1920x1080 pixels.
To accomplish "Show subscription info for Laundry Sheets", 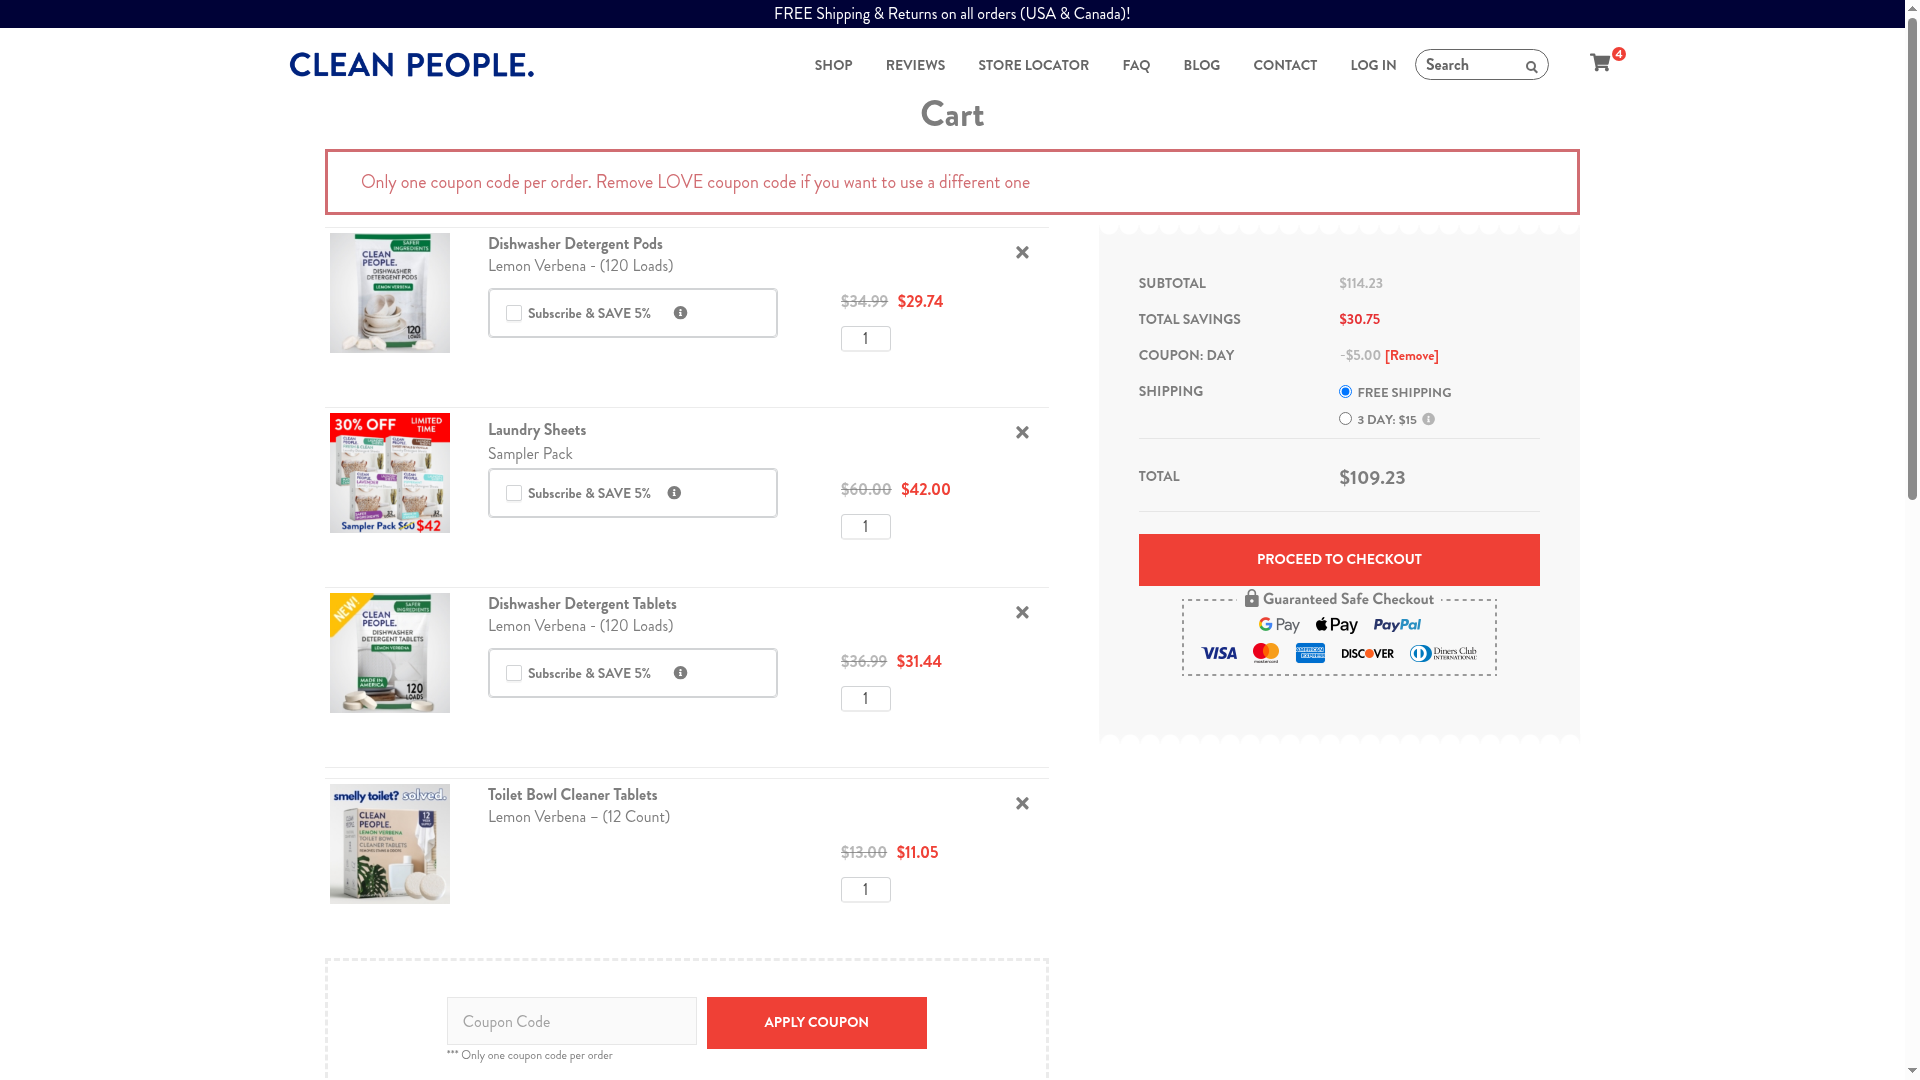I will pyautogui.click(x=674, y=493).
